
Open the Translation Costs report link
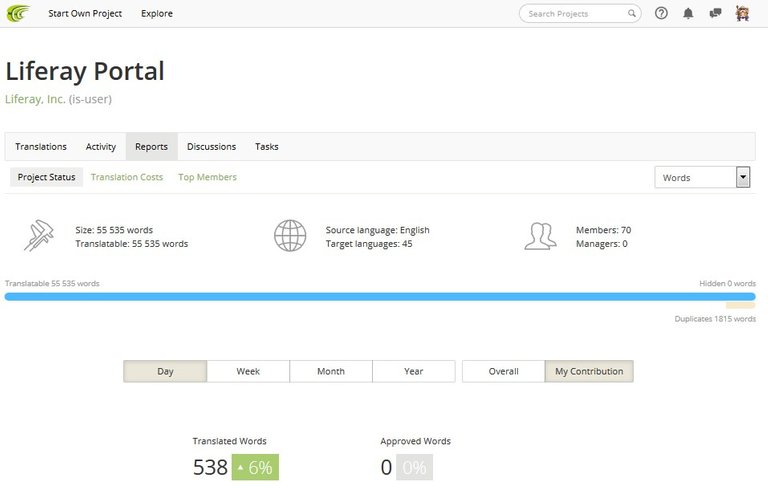tap(127, 177)
